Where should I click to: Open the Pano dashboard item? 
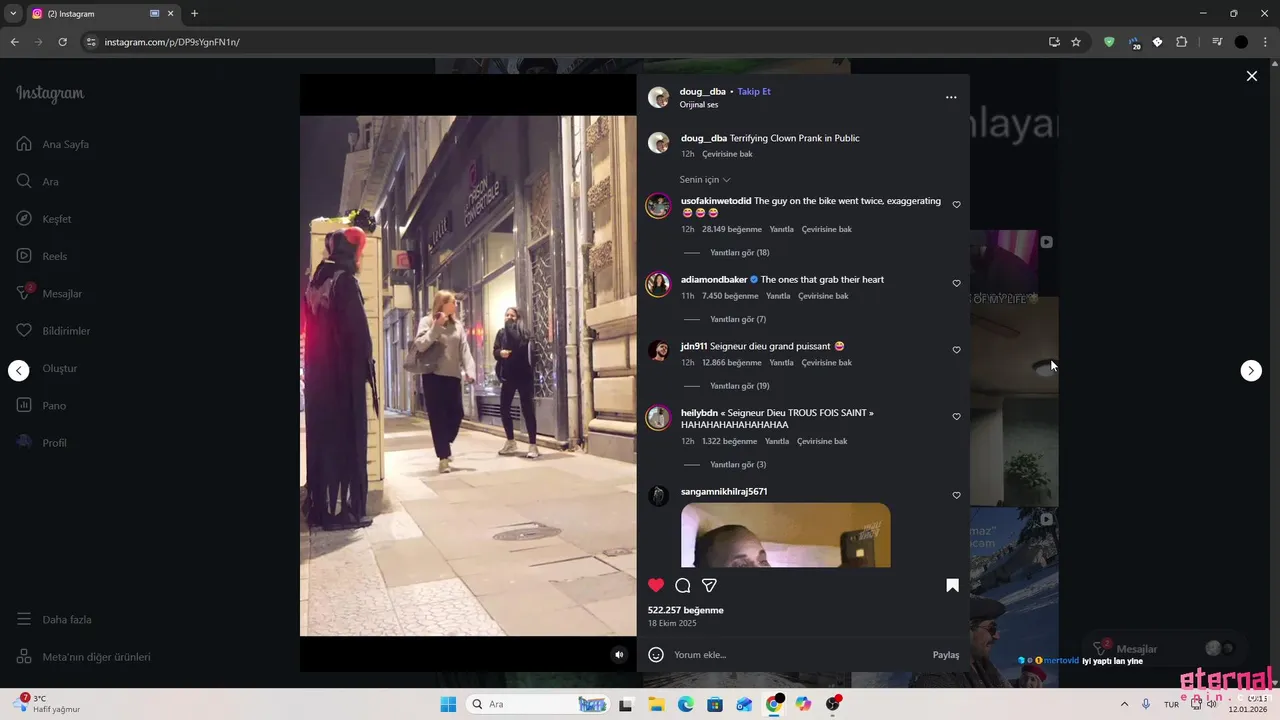point(41,405)
